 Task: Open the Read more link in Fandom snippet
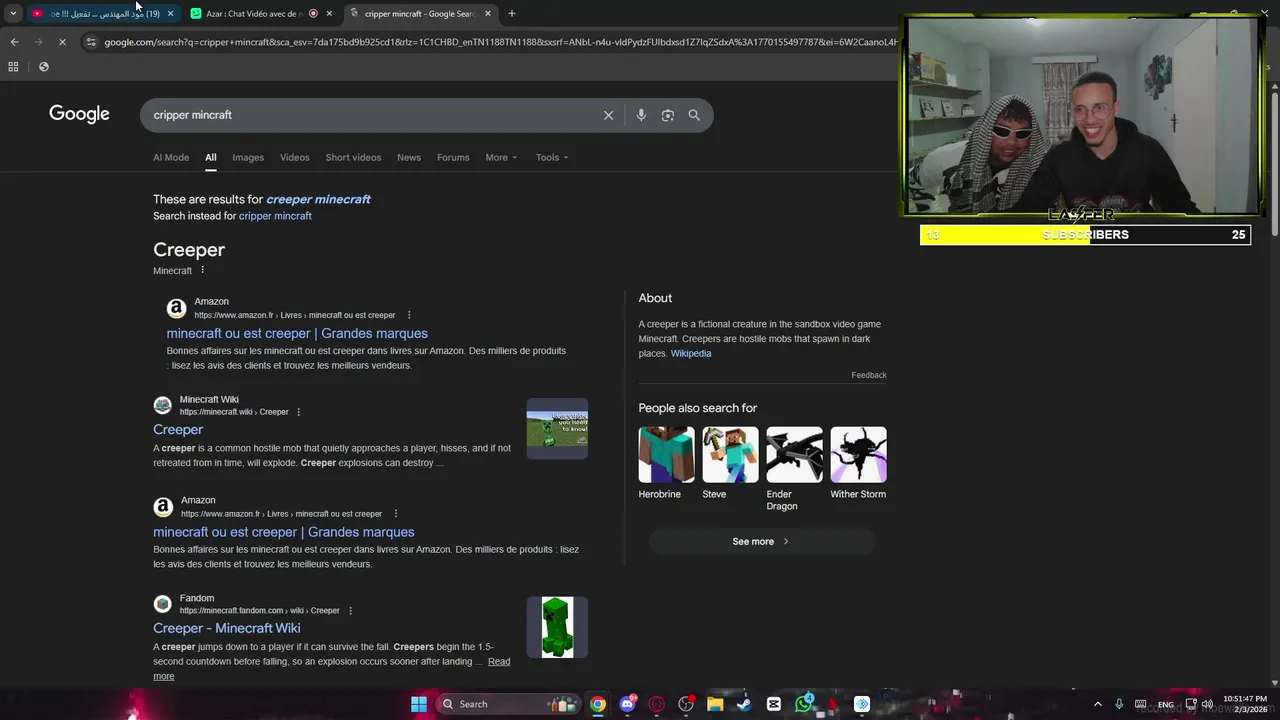tap(499, 662)
